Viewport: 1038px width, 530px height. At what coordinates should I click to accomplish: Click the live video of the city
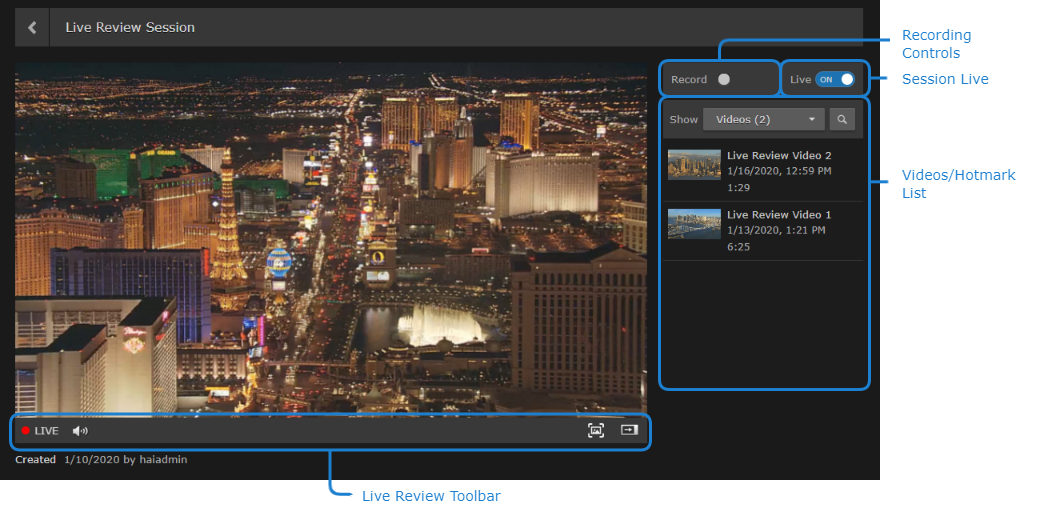click(330, 240)
